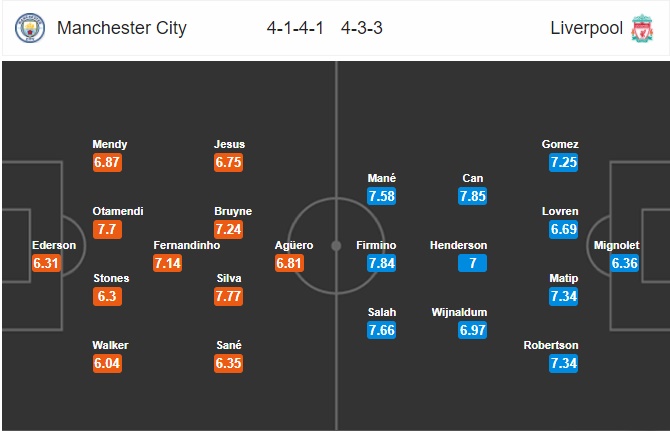The height and width of the screenshot is (431, 670).
Task: Click the Manchester City crest icon
Action: tap(30, 28)
